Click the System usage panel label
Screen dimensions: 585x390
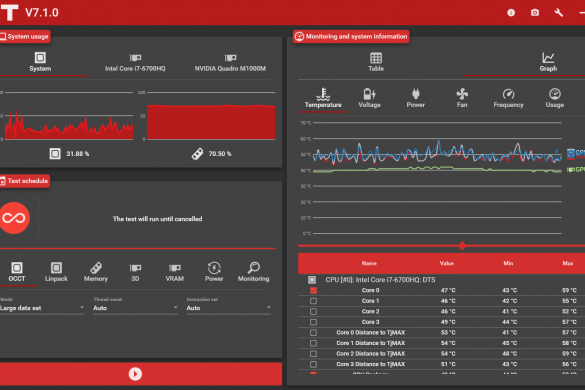[x=25, y=37]
